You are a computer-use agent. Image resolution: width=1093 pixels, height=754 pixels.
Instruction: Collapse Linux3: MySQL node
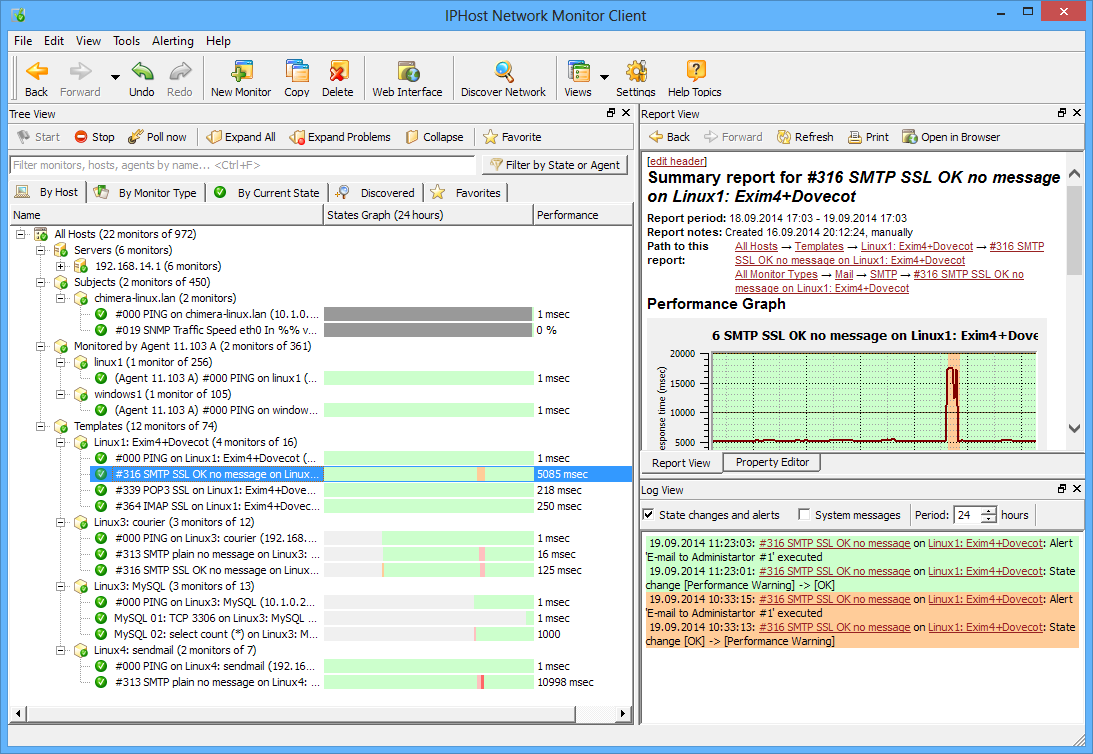tap(61, 586)
